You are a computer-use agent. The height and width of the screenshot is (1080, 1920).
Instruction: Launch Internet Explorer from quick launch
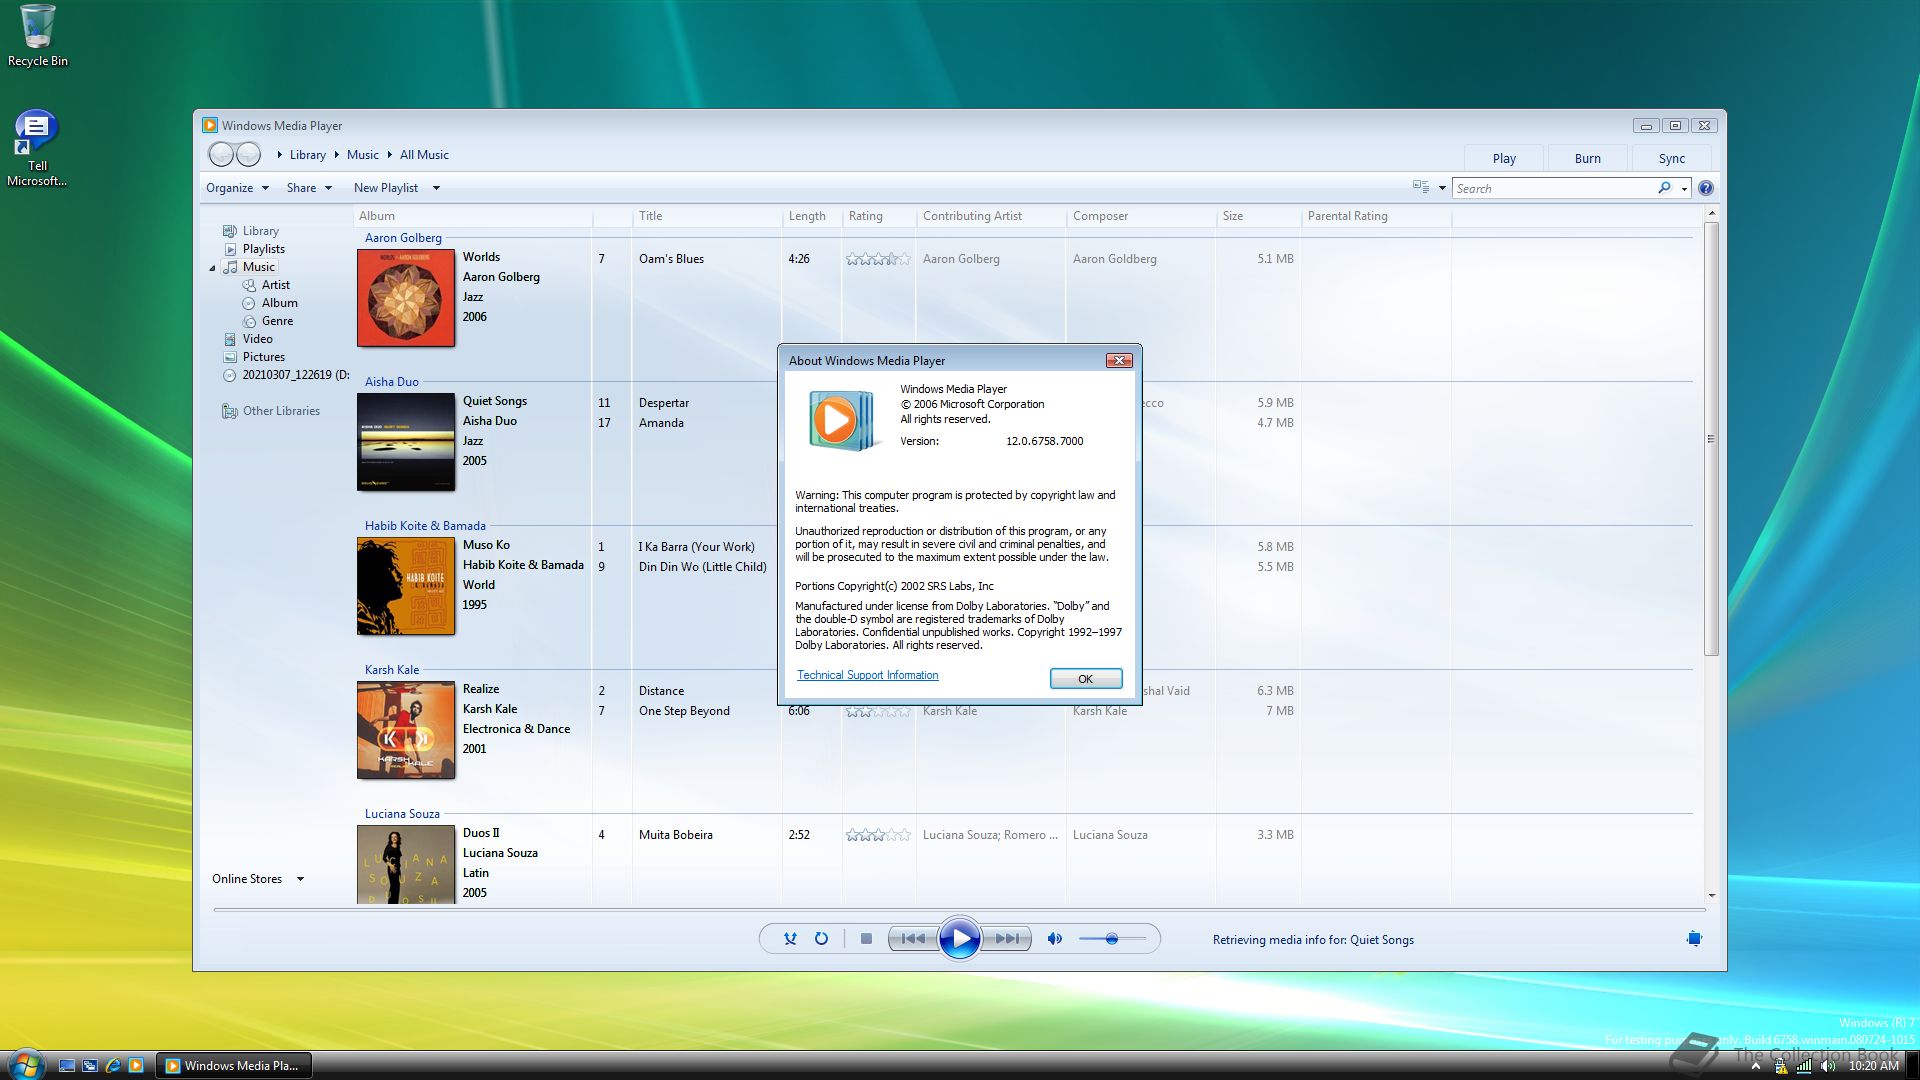coord(113,1065)
